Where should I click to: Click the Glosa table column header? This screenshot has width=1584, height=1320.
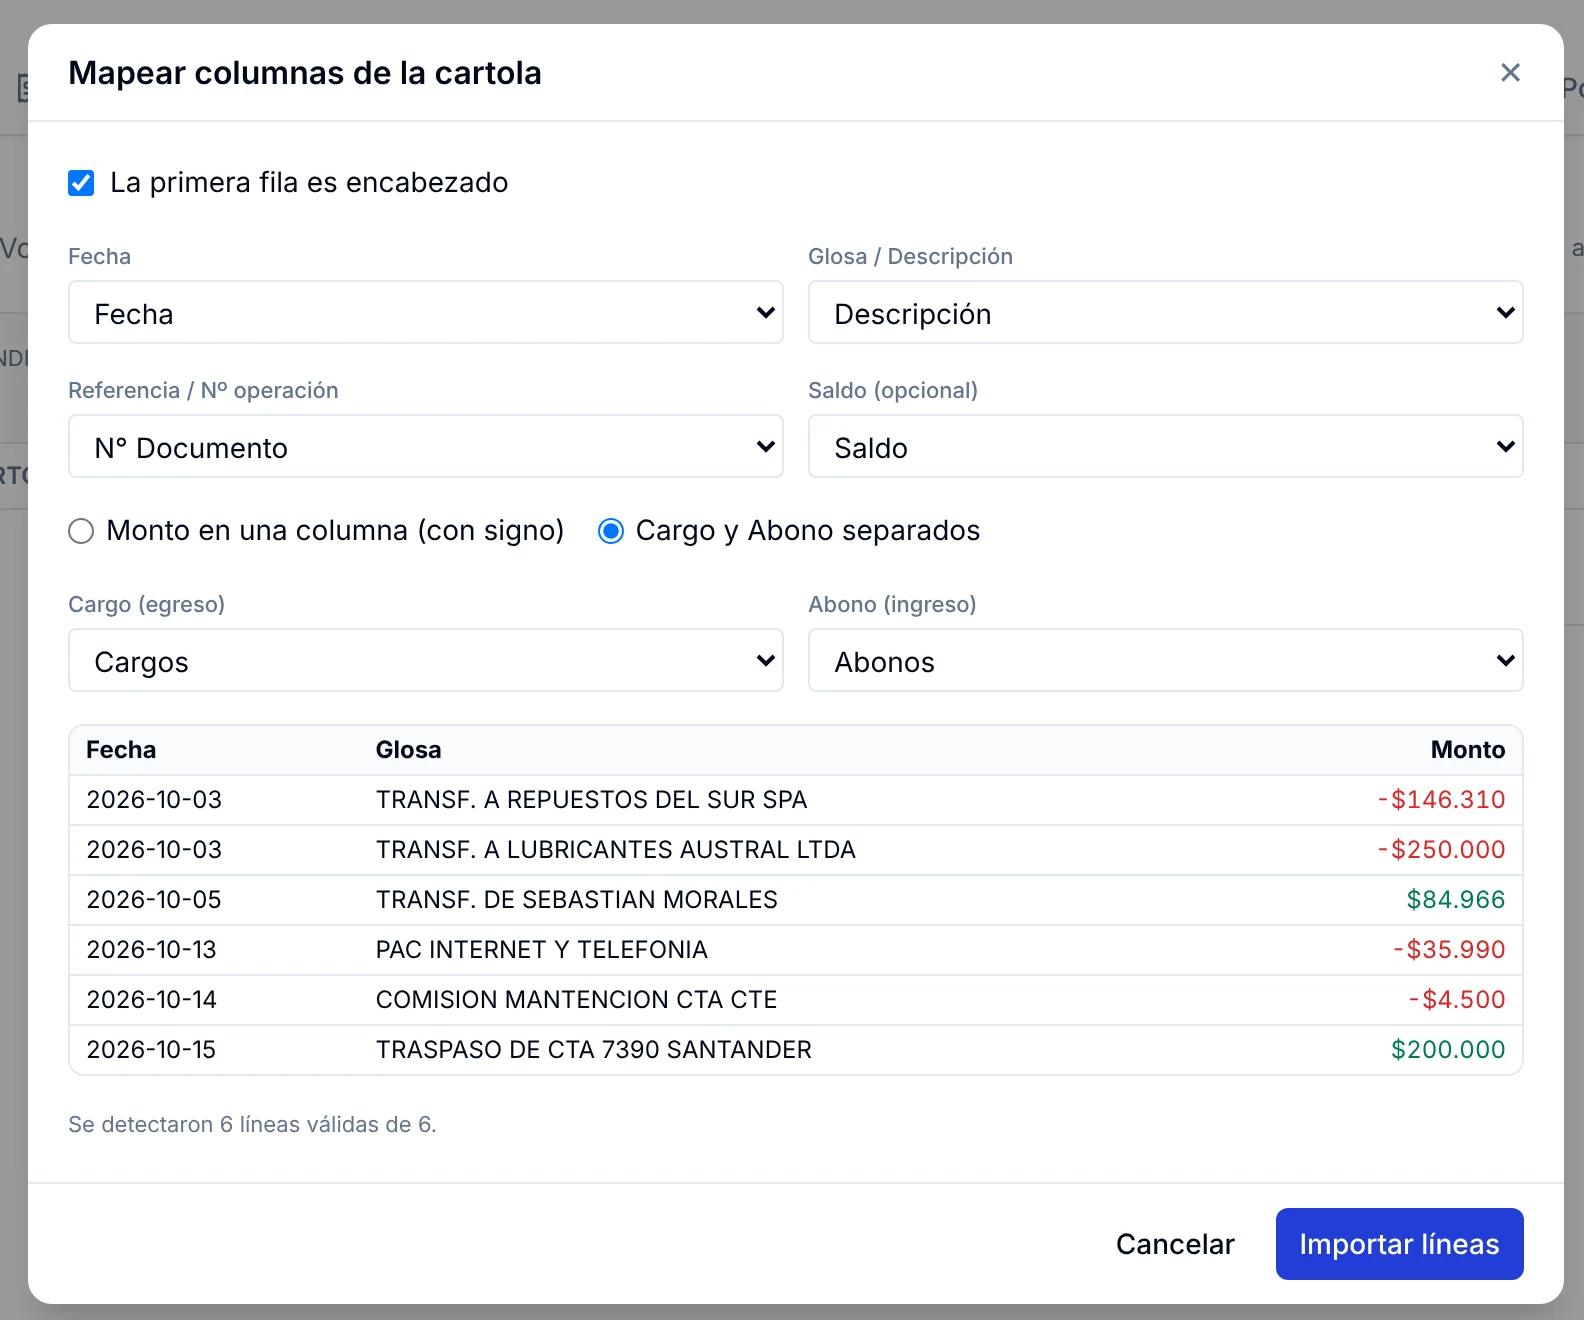pyautogui.click(x=408, y=750)
